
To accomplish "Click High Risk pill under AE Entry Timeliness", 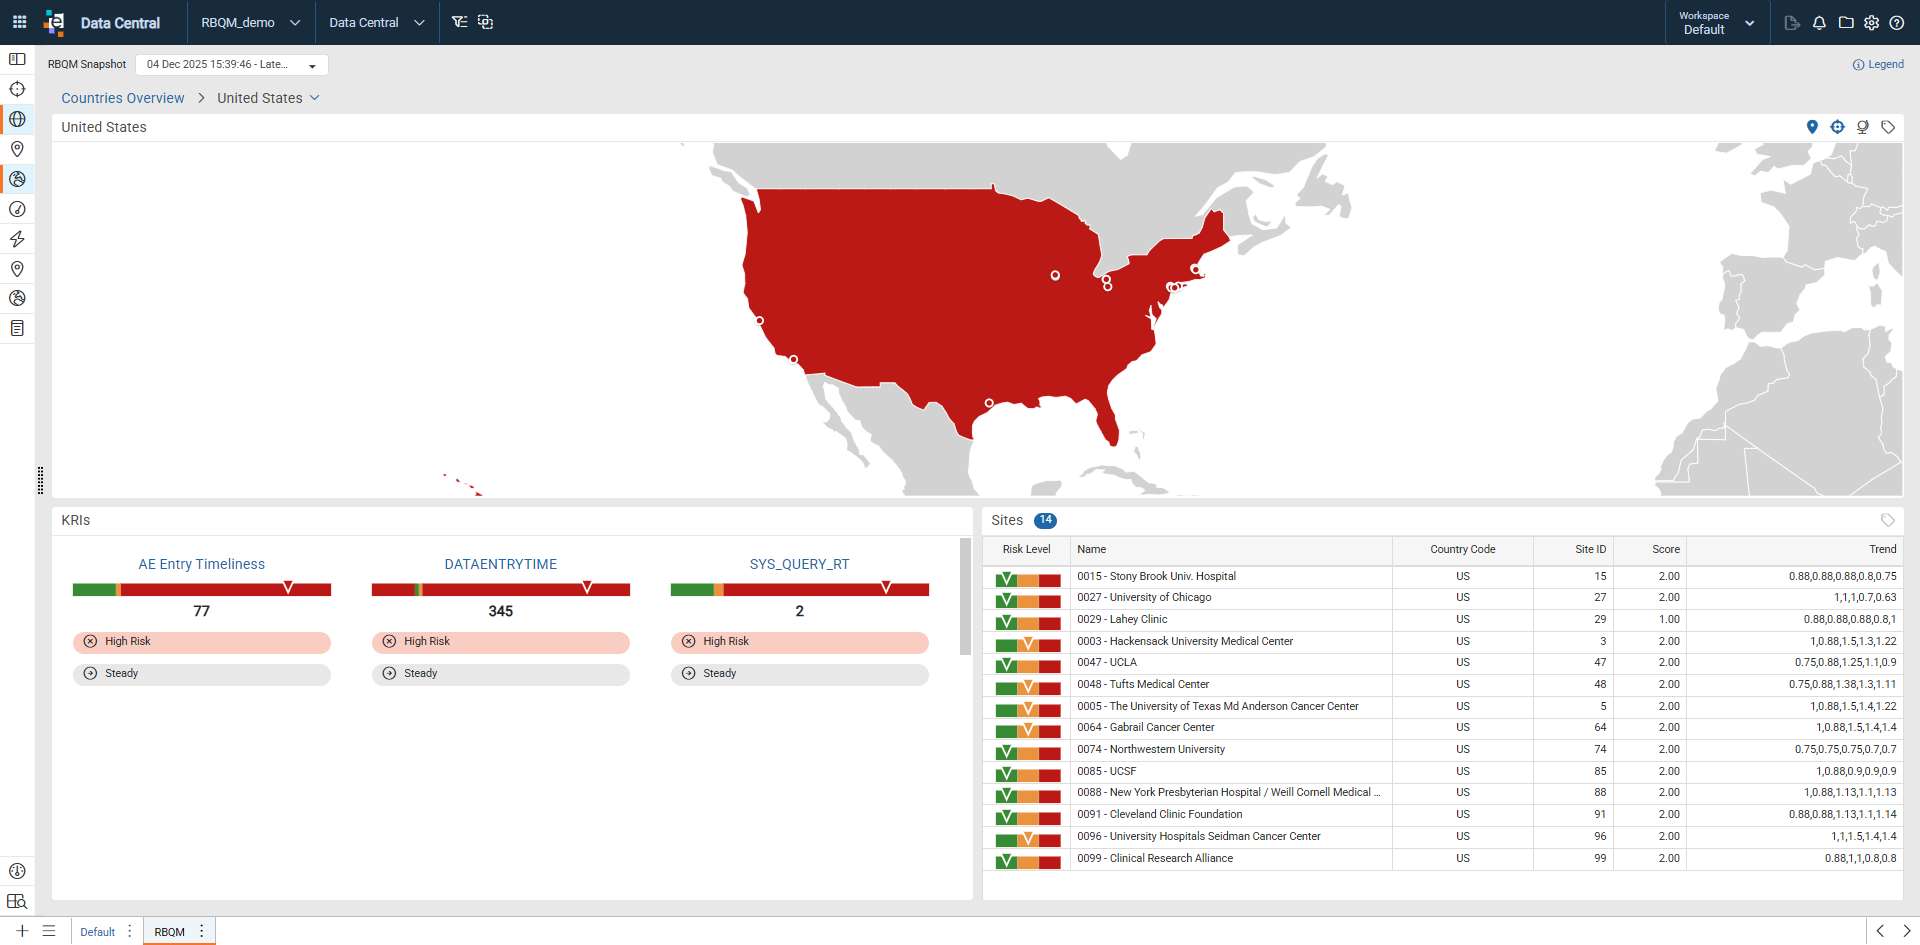I will tap(202, 642).
